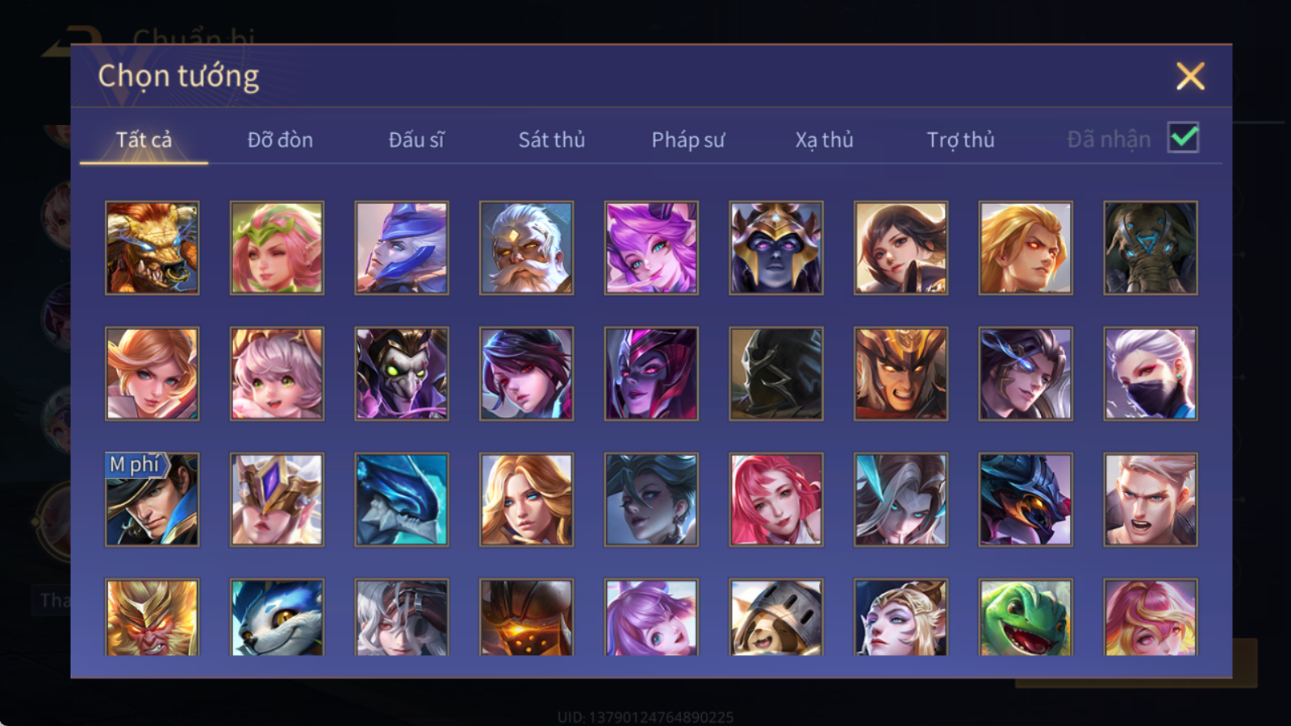Viewport: 1291px width, 726px height.
Task: Select the green-eyed dark jester hero
Action: coord(402,373)
